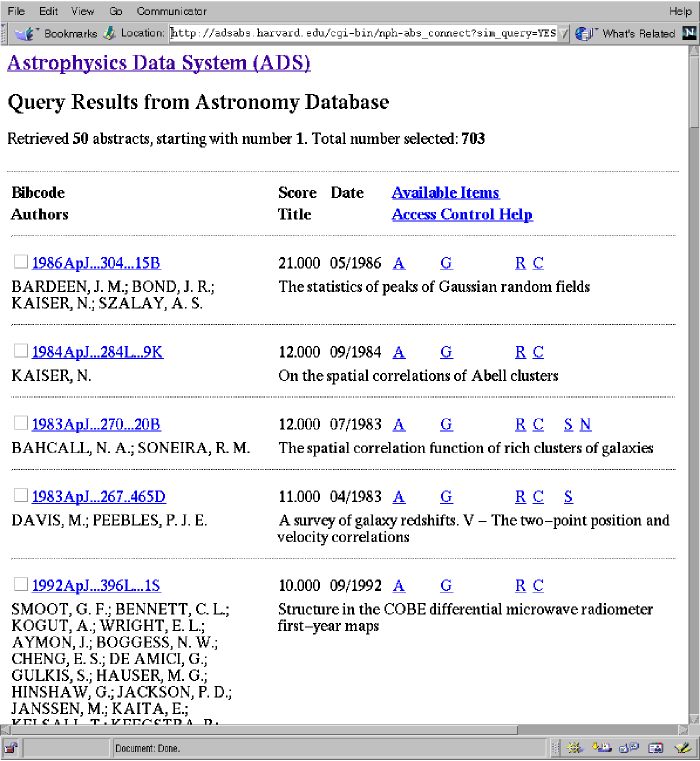Screen dimensions: 700x761
Task: Click the vertical scrollbar thumb
Action: pyautogui.click(x=694, y=92)
